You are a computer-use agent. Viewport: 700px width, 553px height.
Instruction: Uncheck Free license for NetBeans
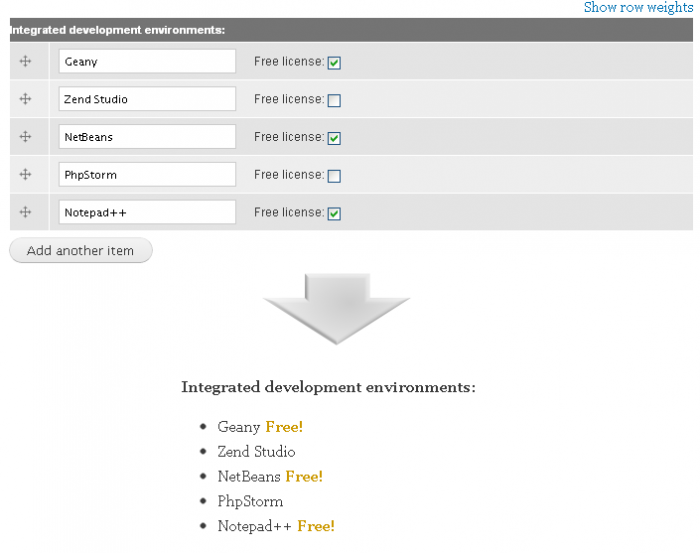point(334,138)
